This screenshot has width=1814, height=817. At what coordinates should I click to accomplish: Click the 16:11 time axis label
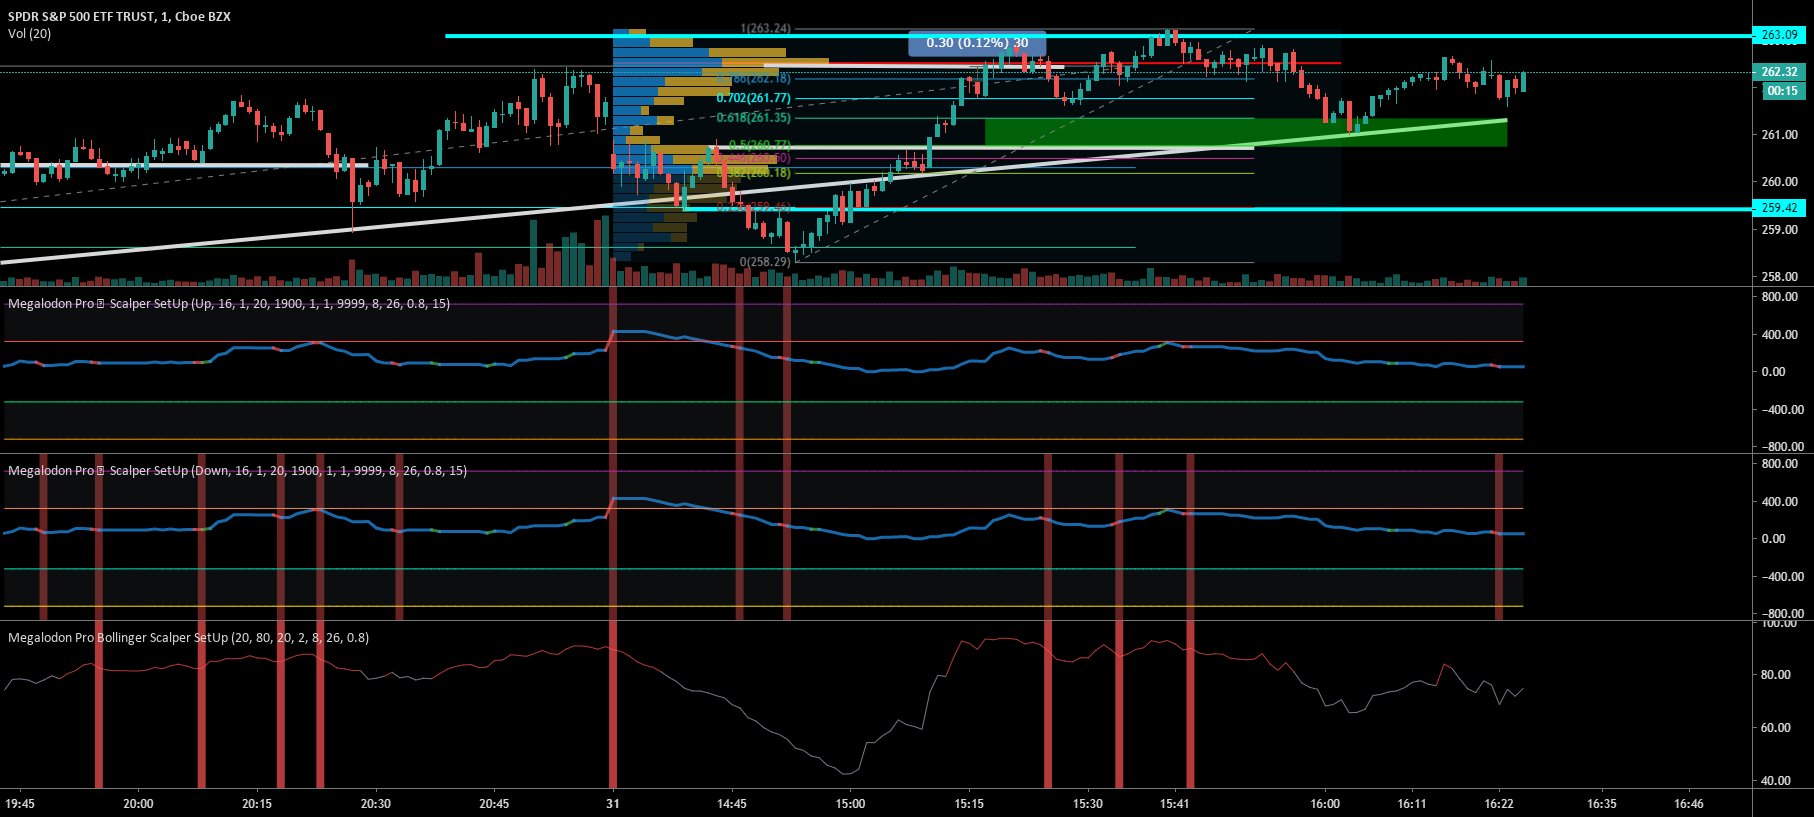(x=1412, y=804)
